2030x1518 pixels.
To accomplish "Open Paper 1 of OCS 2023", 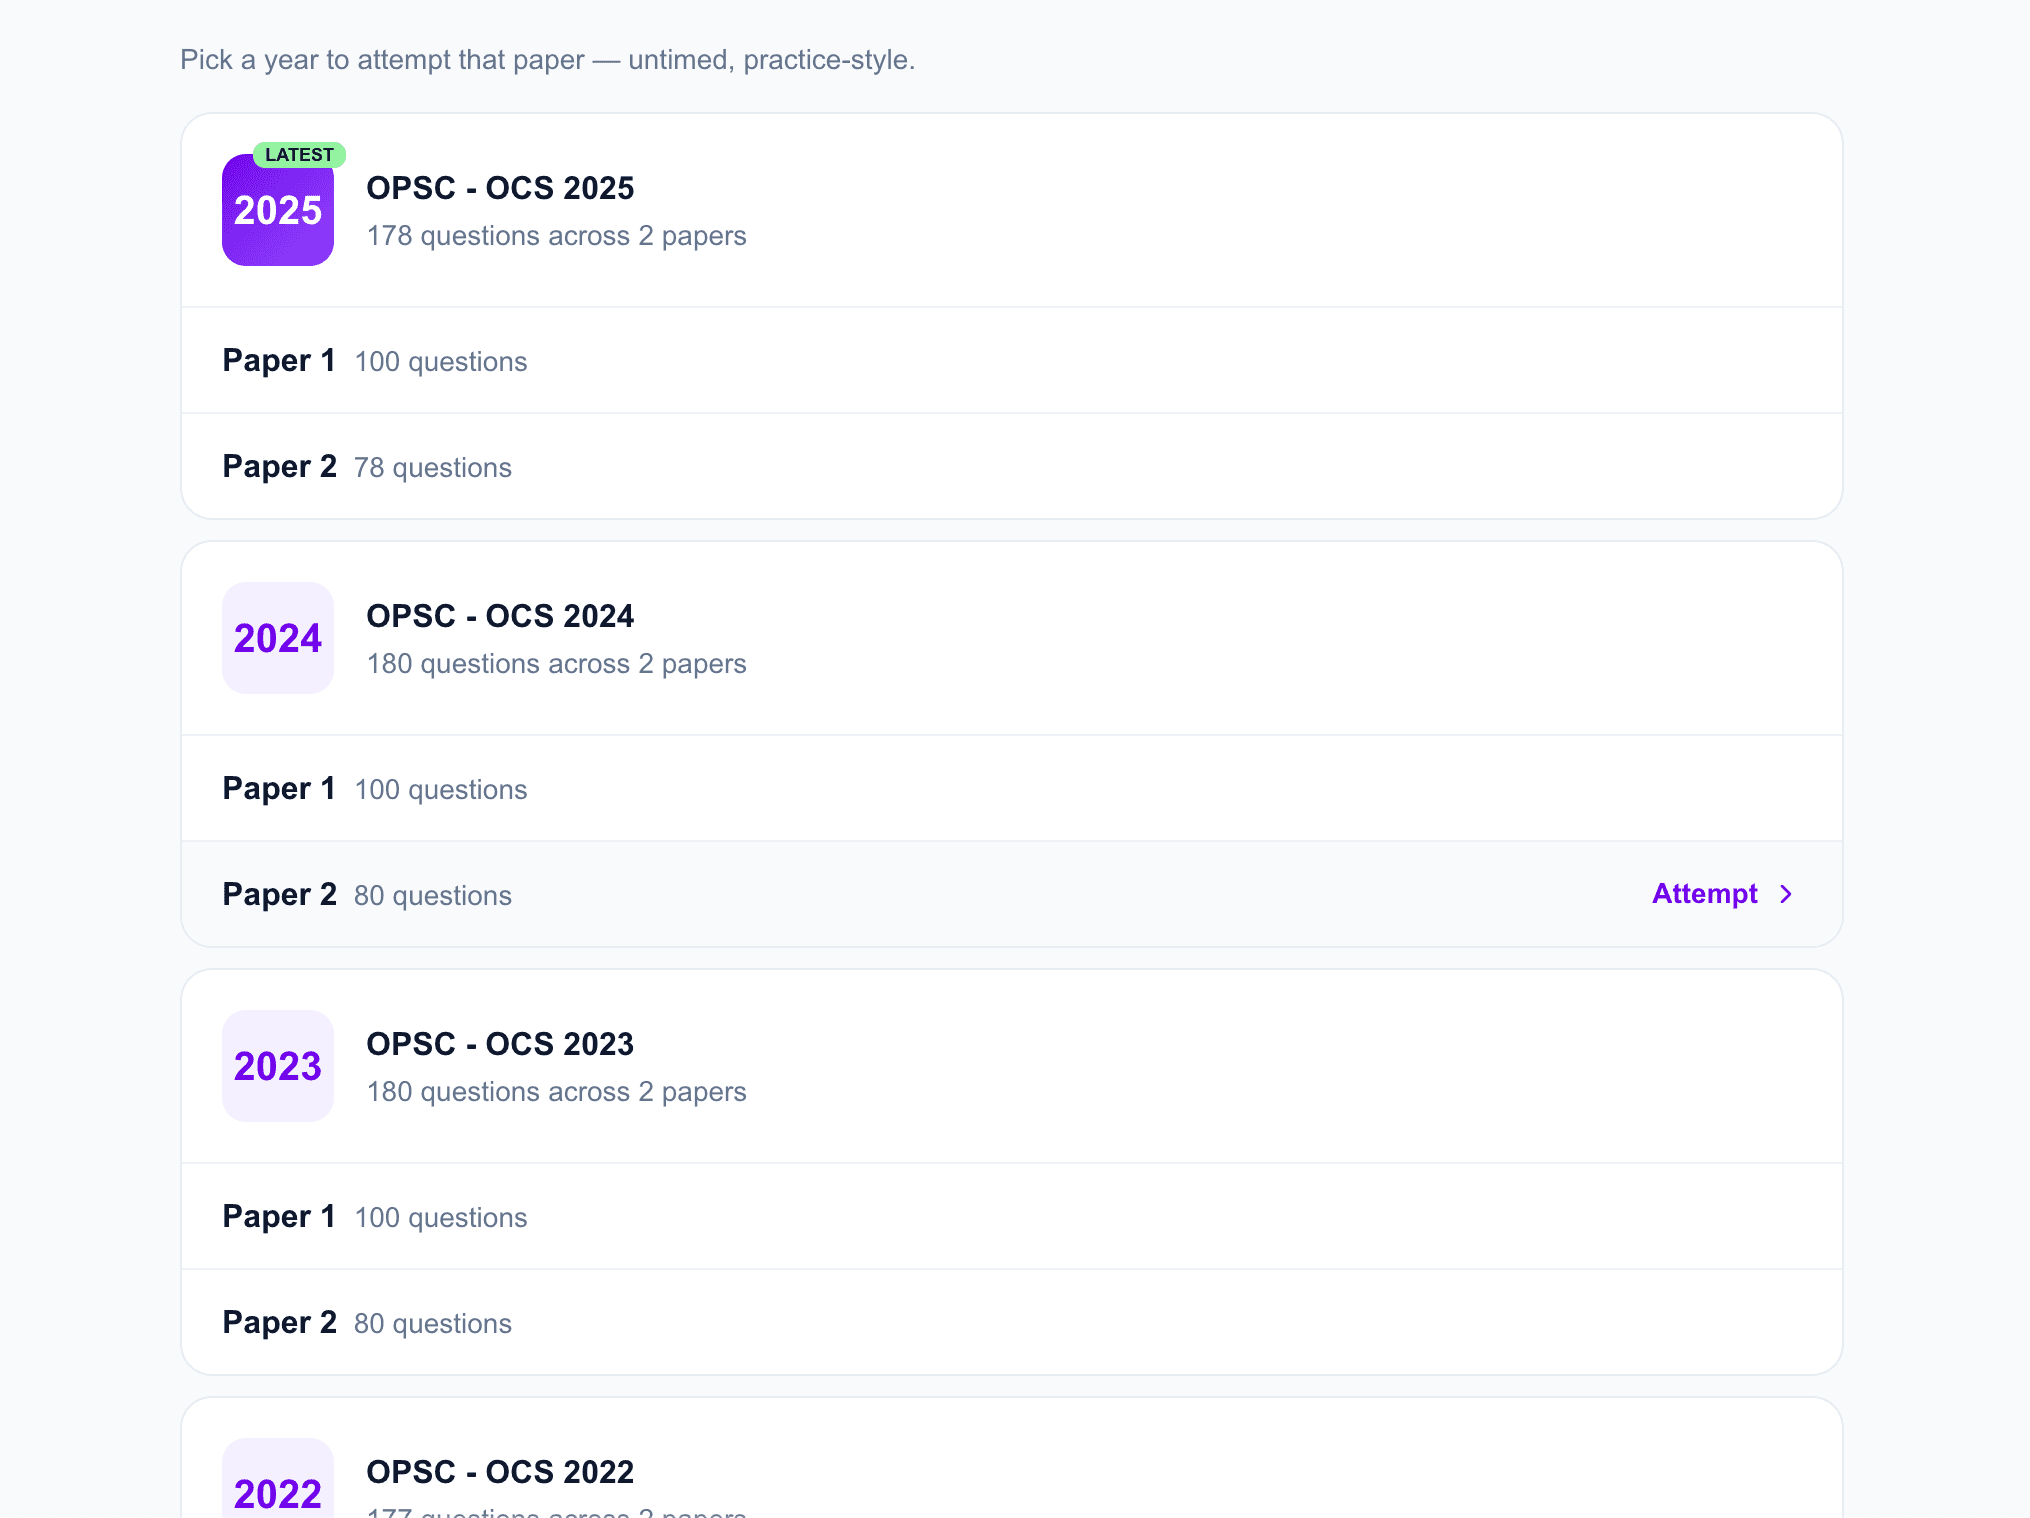I will point(1012,1216).
